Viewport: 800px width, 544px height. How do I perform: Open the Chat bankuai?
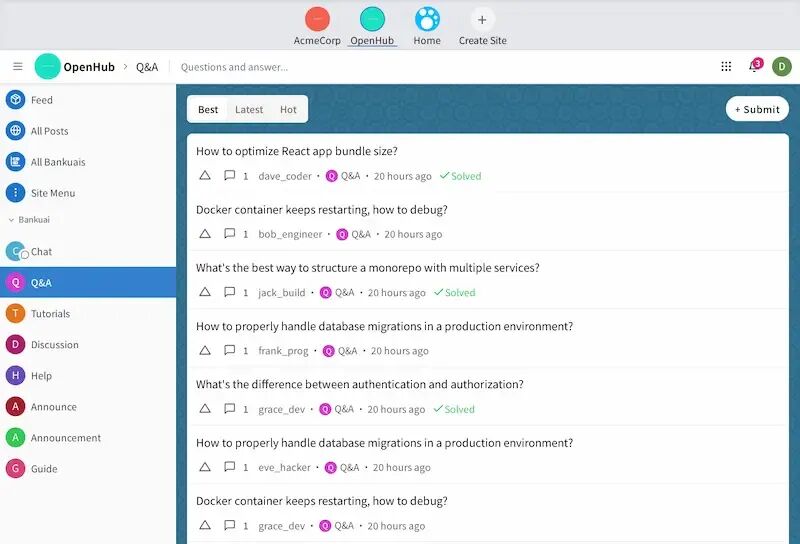pos(88,252)
